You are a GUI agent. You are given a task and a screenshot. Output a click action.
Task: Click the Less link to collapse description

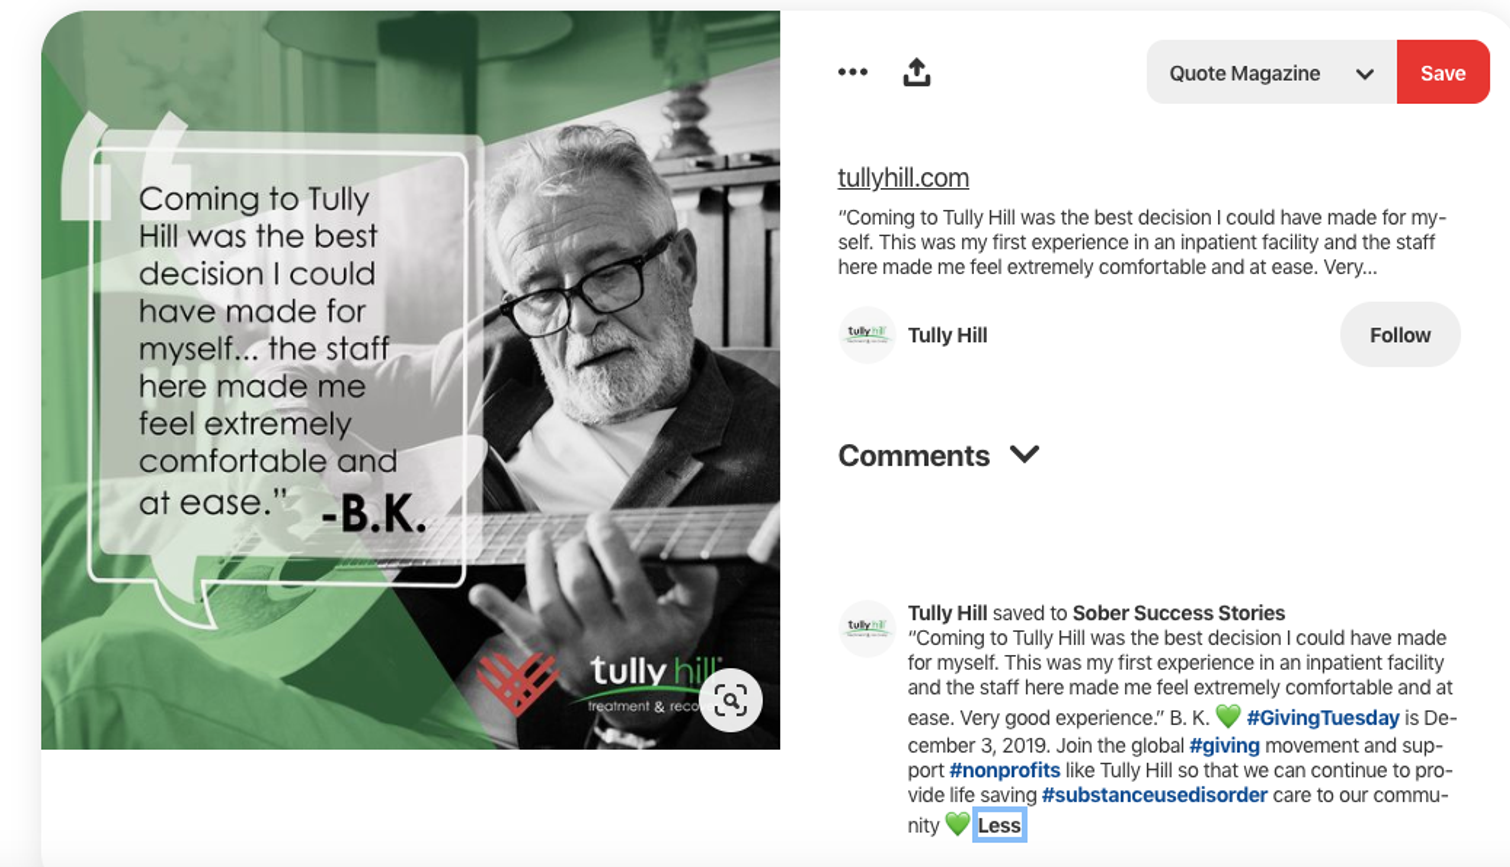pos(999,825)
